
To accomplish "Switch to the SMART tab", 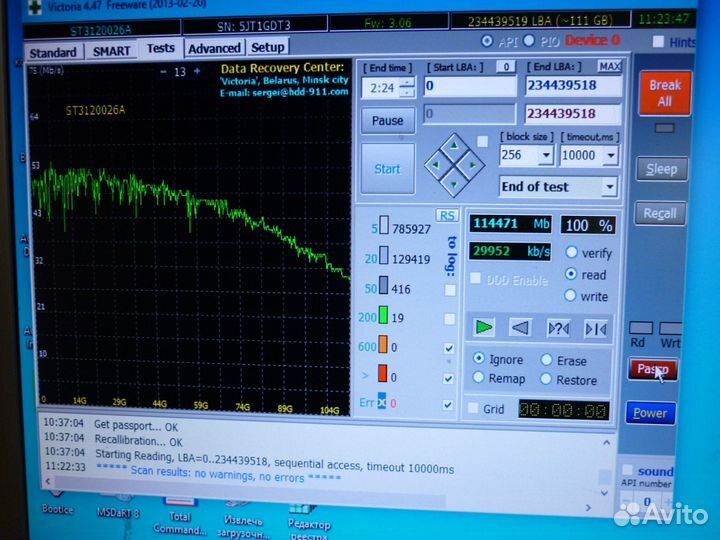I will tap(112, 51).
